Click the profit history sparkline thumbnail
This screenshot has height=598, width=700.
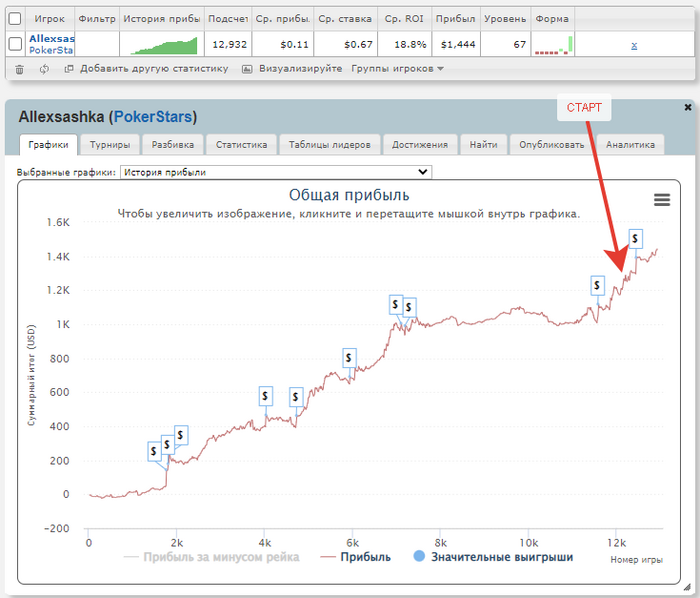163,46
